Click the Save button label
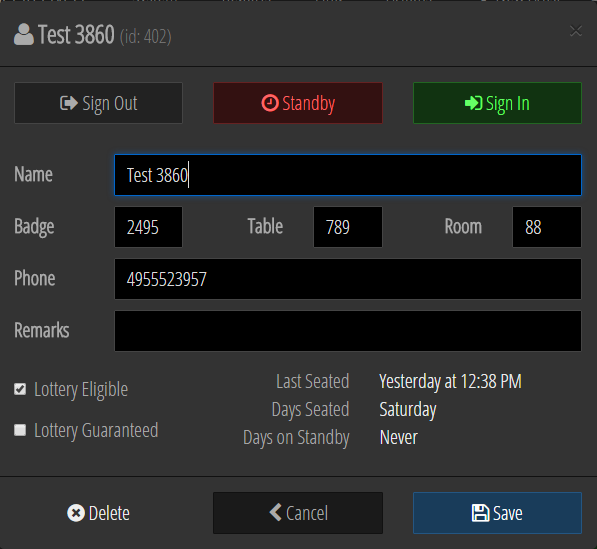 [x=508, y=513]
